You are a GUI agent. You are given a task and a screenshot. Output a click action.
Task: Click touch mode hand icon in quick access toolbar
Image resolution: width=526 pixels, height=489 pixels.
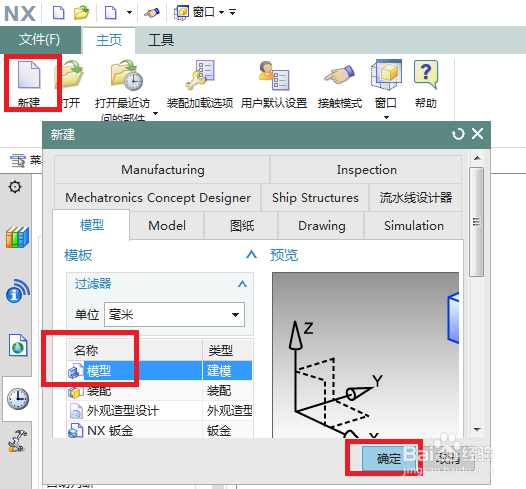click(x=152, y=13)
